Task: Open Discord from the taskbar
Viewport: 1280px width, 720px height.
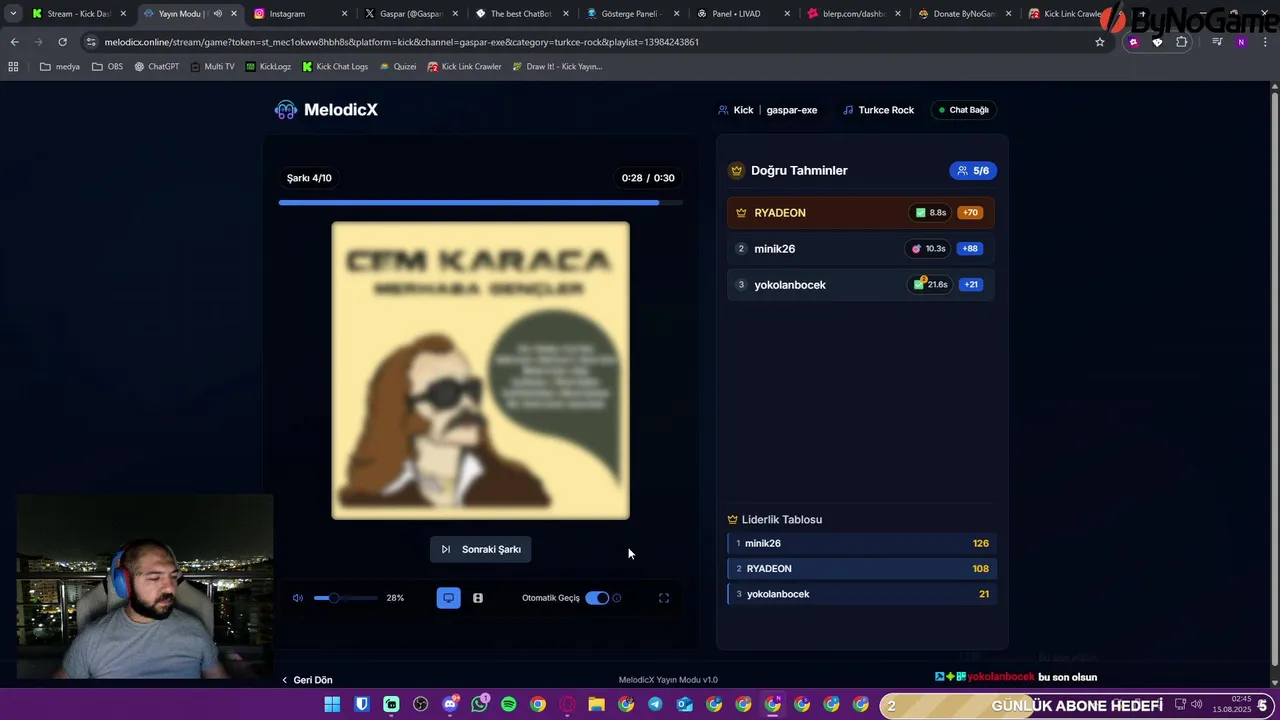Action: 450,705
